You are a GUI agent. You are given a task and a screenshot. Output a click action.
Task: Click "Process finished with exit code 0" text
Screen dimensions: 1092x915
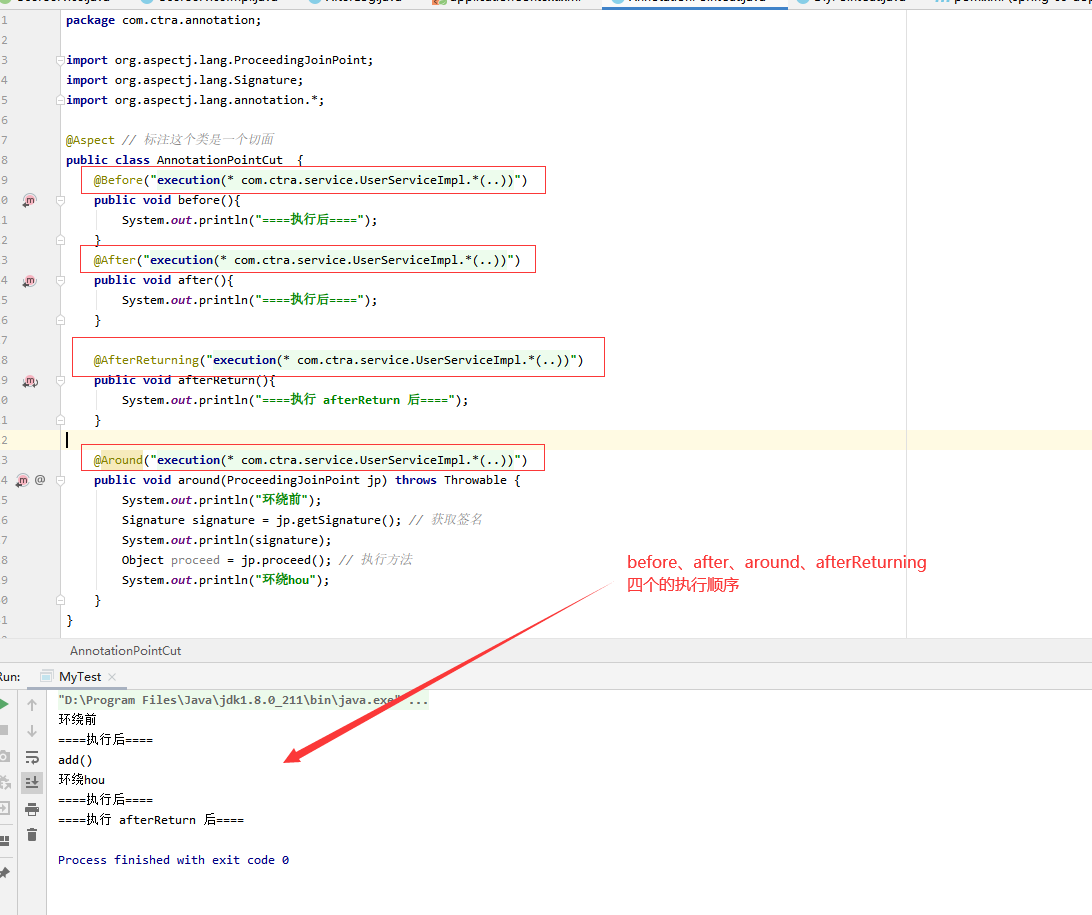[x=173, y=860]
